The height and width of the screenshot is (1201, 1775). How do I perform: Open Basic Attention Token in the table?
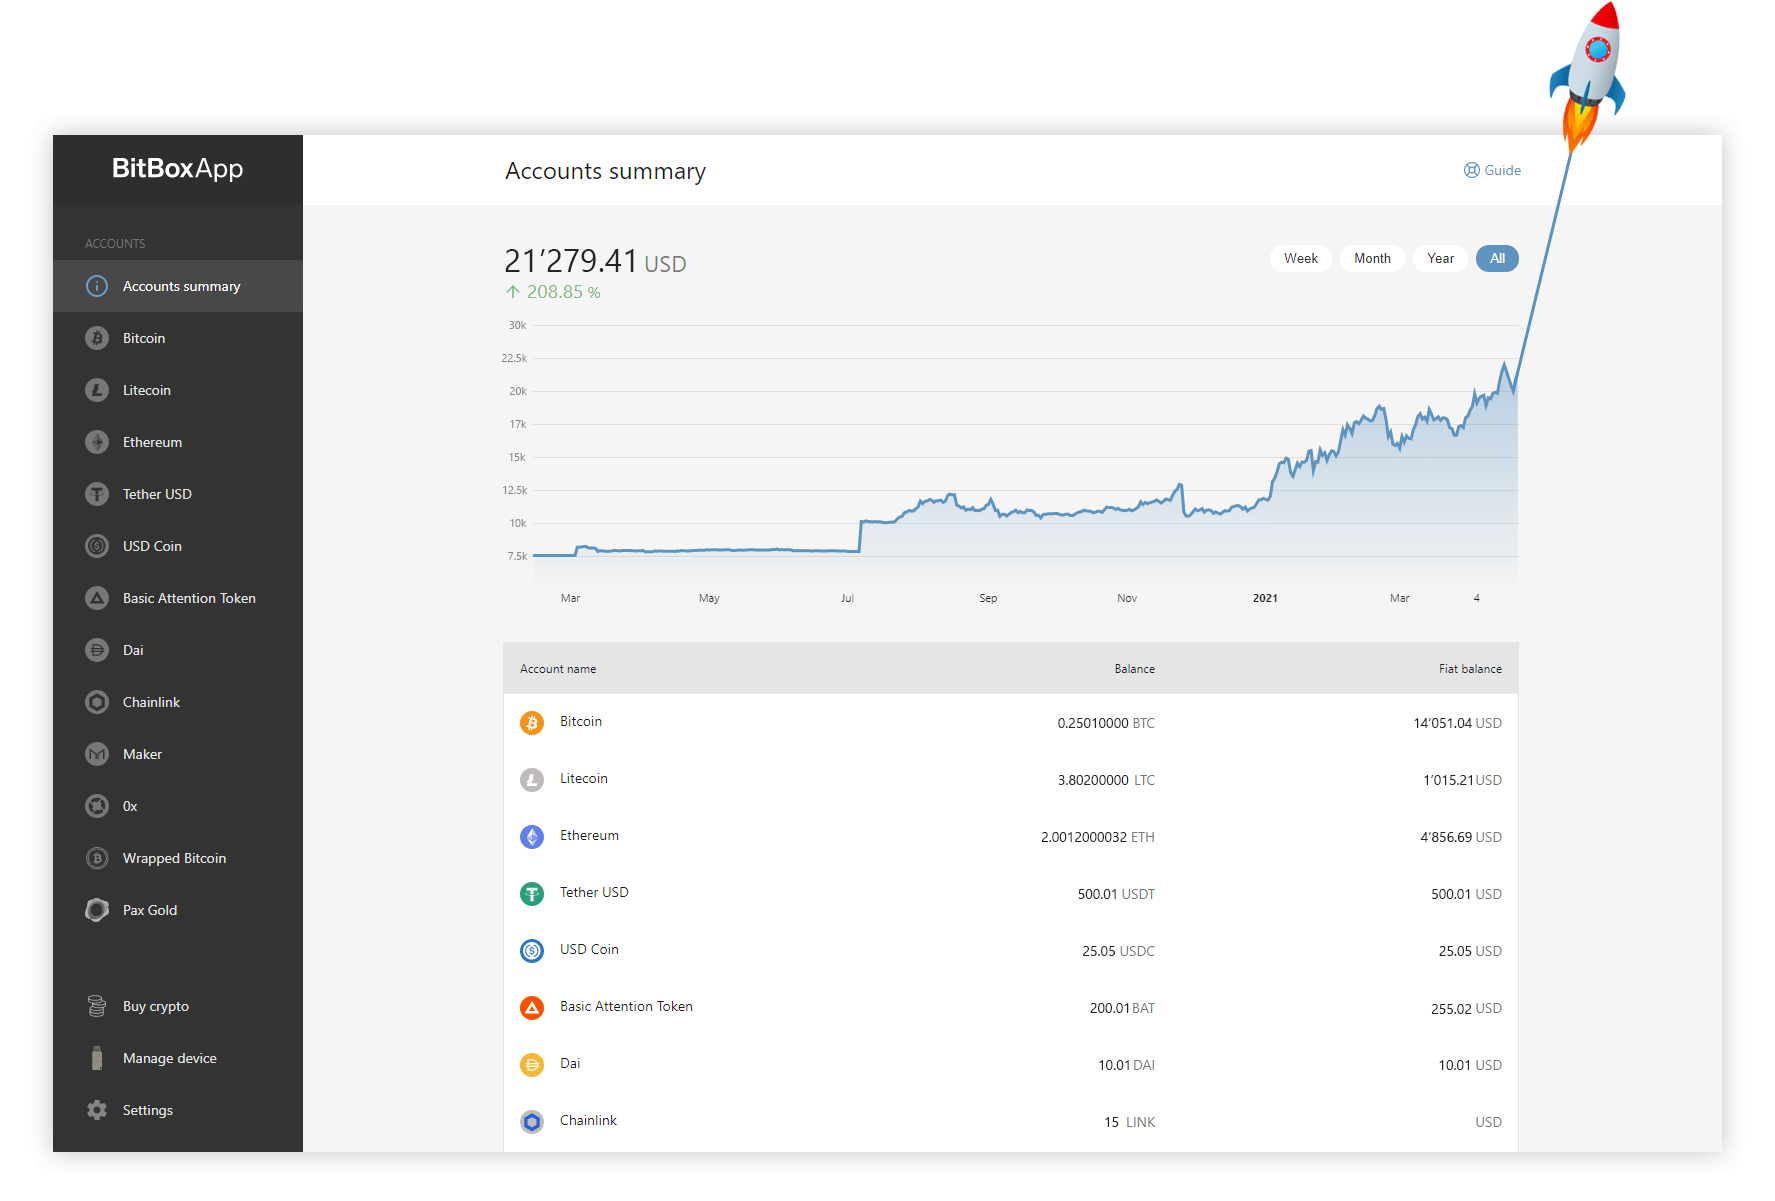click(x=626, y=1006)
